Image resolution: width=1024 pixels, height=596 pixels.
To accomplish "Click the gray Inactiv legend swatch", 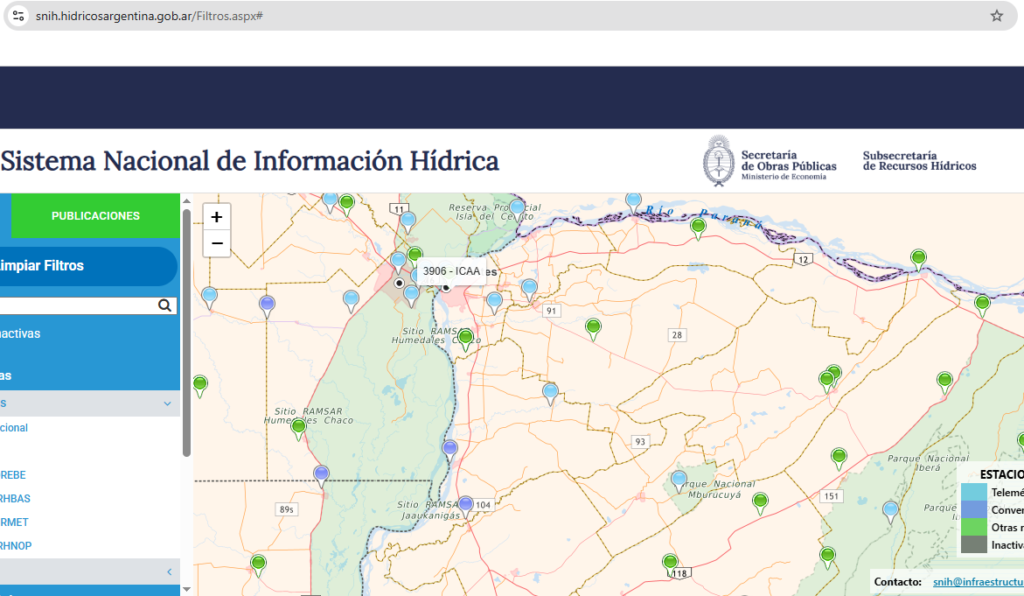I will pos(974,544).
